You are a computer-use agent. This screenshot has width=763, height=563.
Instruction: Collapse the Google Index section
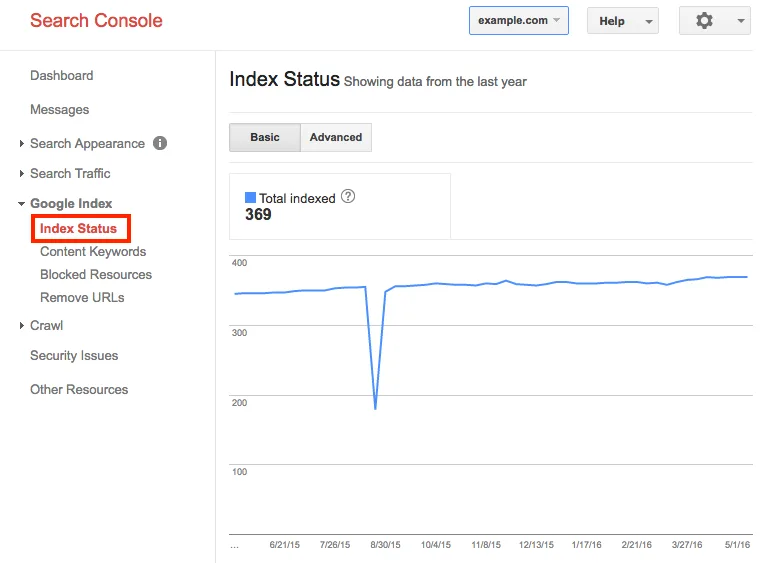[70, 204]
